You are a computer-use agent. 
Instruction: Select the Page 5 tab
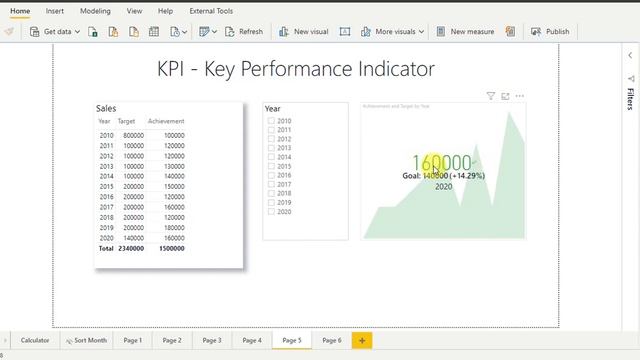tap(292, 340)
